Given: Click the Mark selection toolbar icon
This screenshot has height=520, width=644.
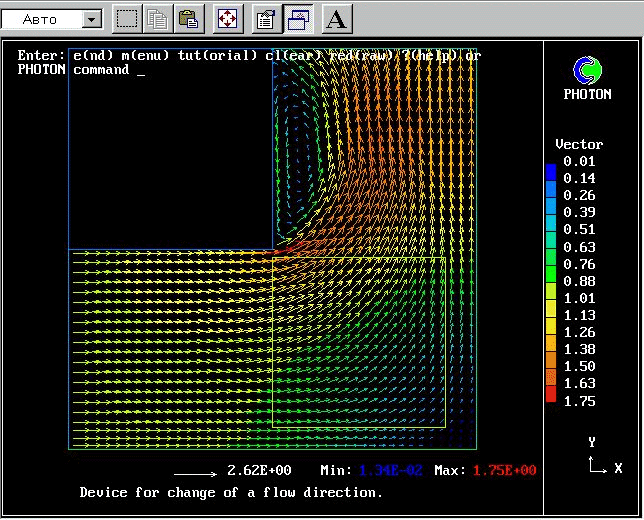Looking at the screenshot, I should tap(127, 19).
